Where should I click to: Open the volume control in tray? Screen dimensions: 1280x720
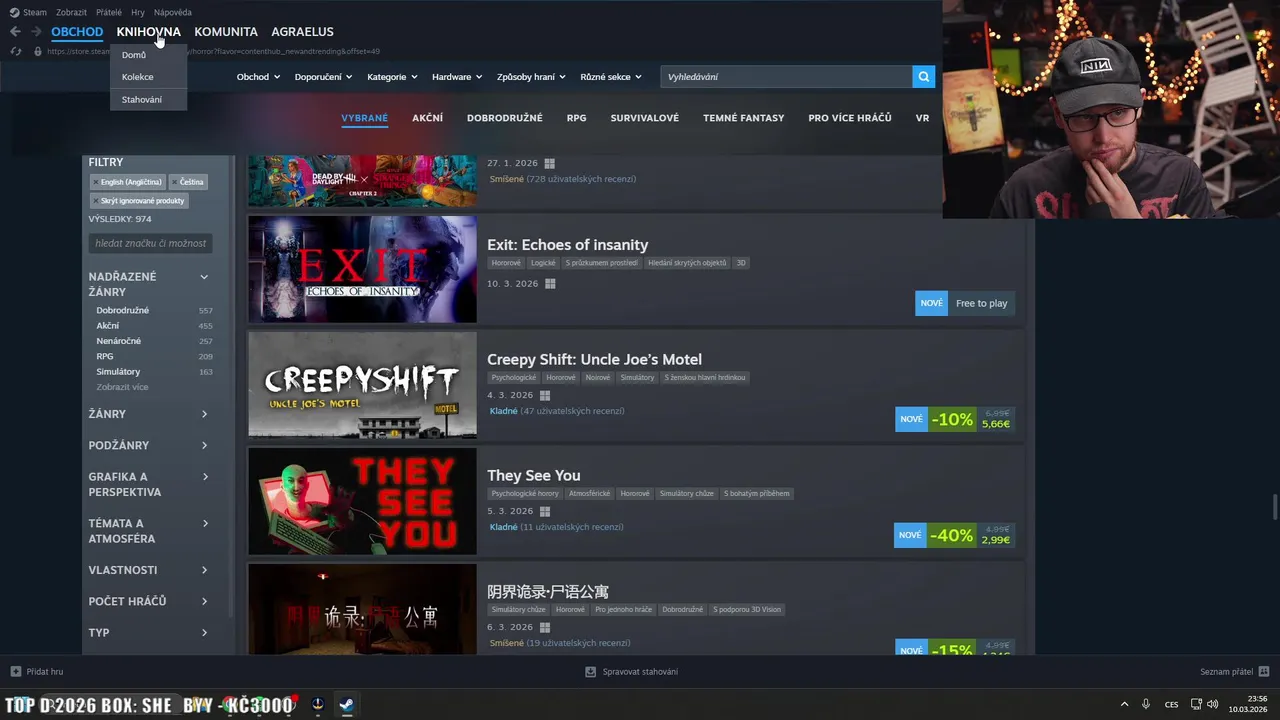pyautogui.click(x=1212, y=704)
